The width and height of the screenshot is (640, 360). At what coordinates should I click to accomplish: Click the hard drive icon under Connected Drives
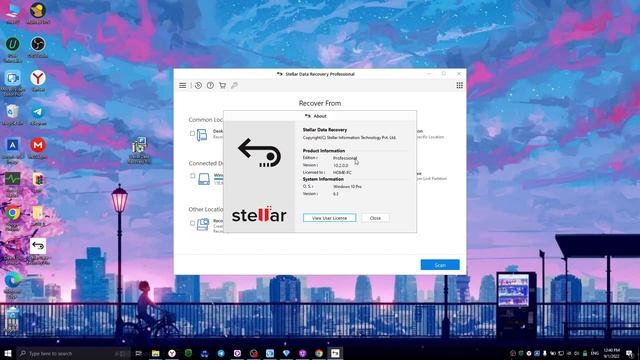pyautogui.click(x=204, y=178)
